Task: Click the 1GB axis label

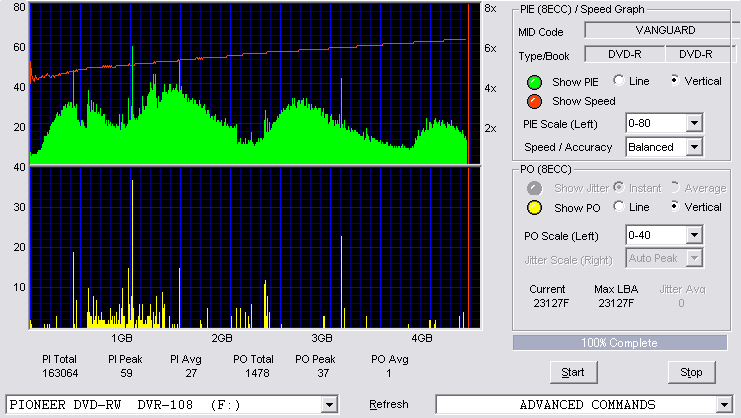Action: click(x=122, y=338)
